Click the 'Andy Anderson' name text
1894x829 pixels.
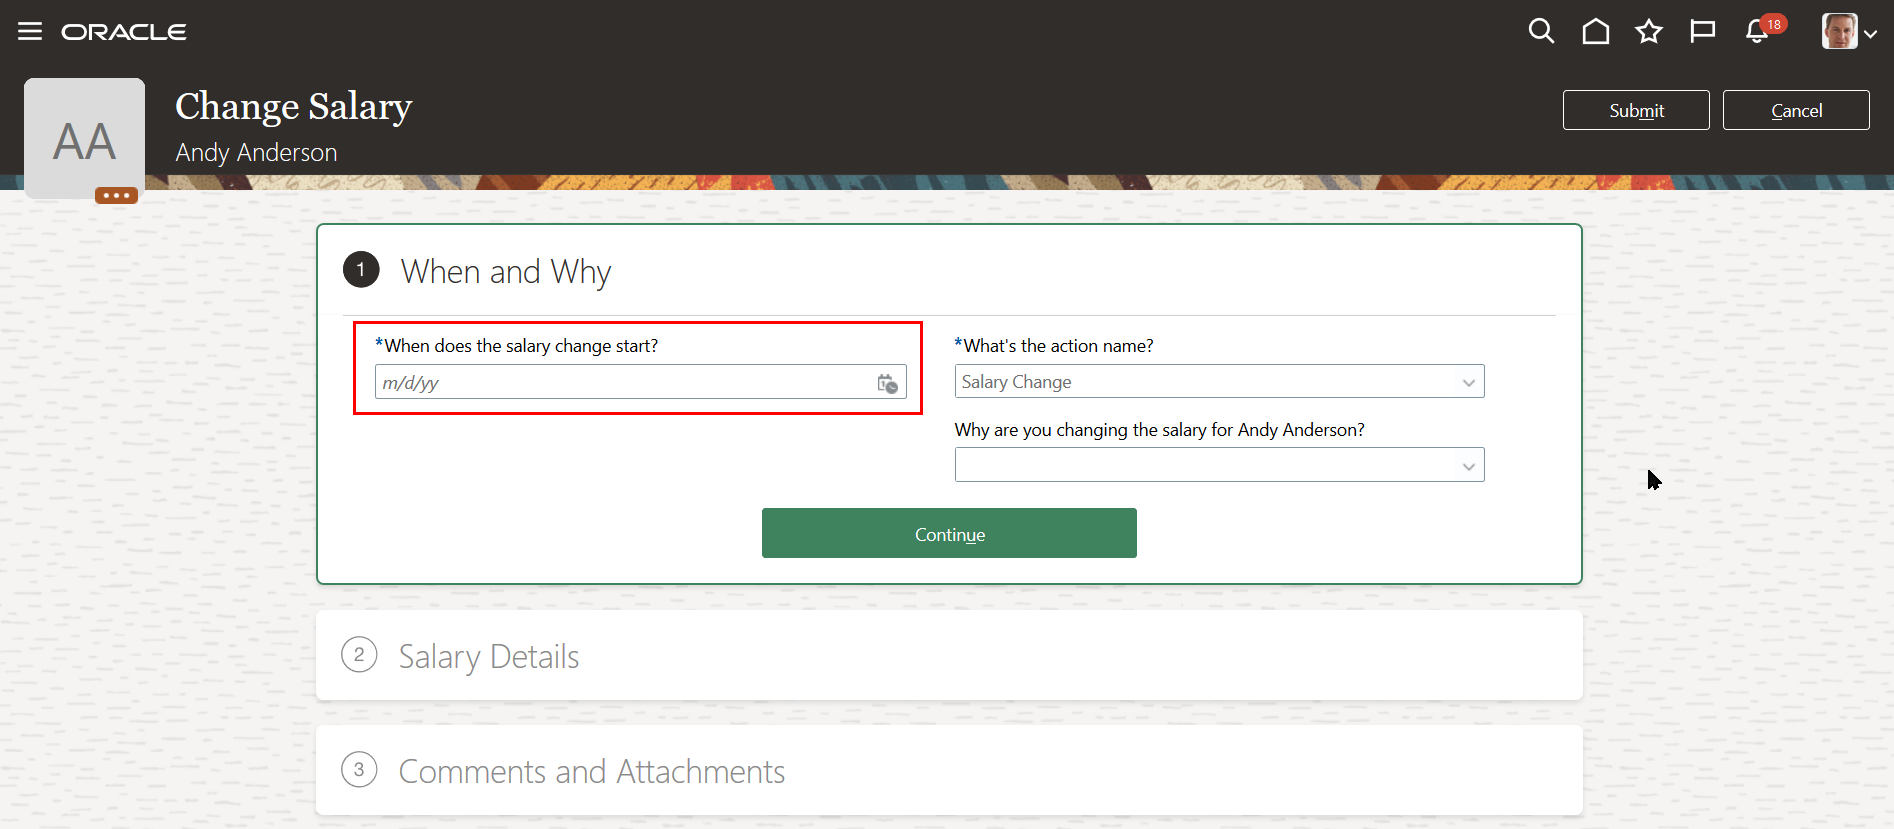256,152
